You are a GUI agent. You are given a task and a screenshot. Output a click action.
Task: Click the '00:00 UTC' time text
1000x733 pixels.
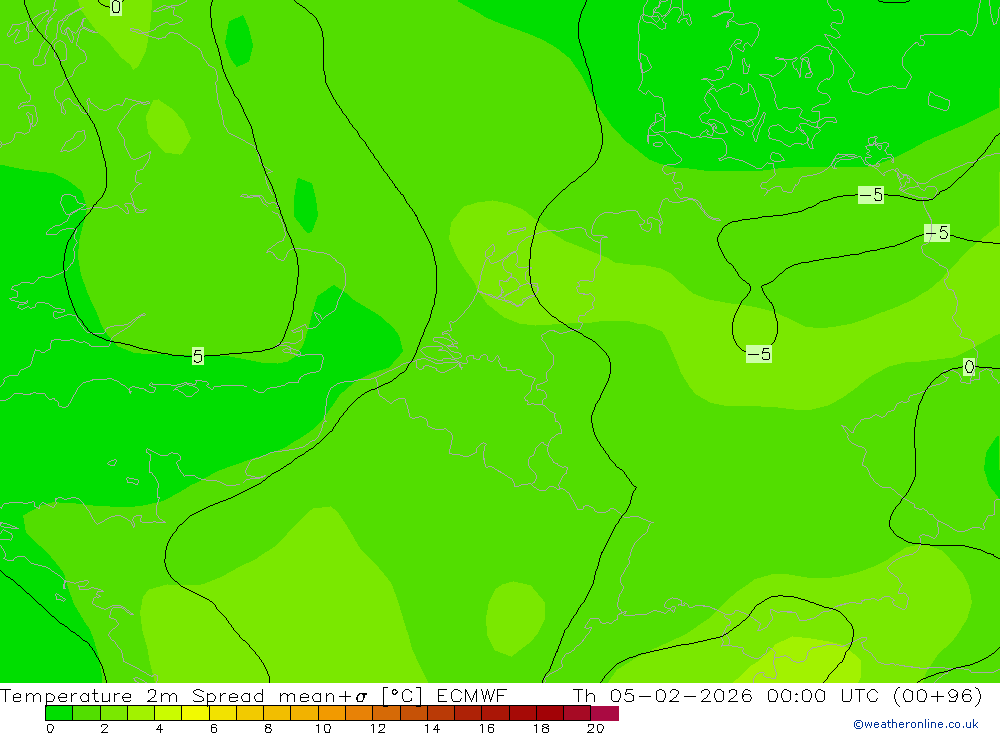coord(823,695)
